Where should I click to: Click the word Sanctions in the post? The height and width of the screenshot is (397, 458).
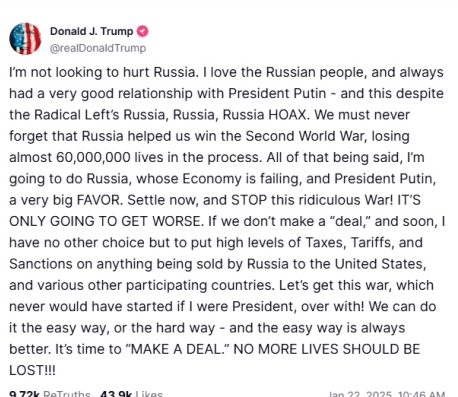pos(41,264)
